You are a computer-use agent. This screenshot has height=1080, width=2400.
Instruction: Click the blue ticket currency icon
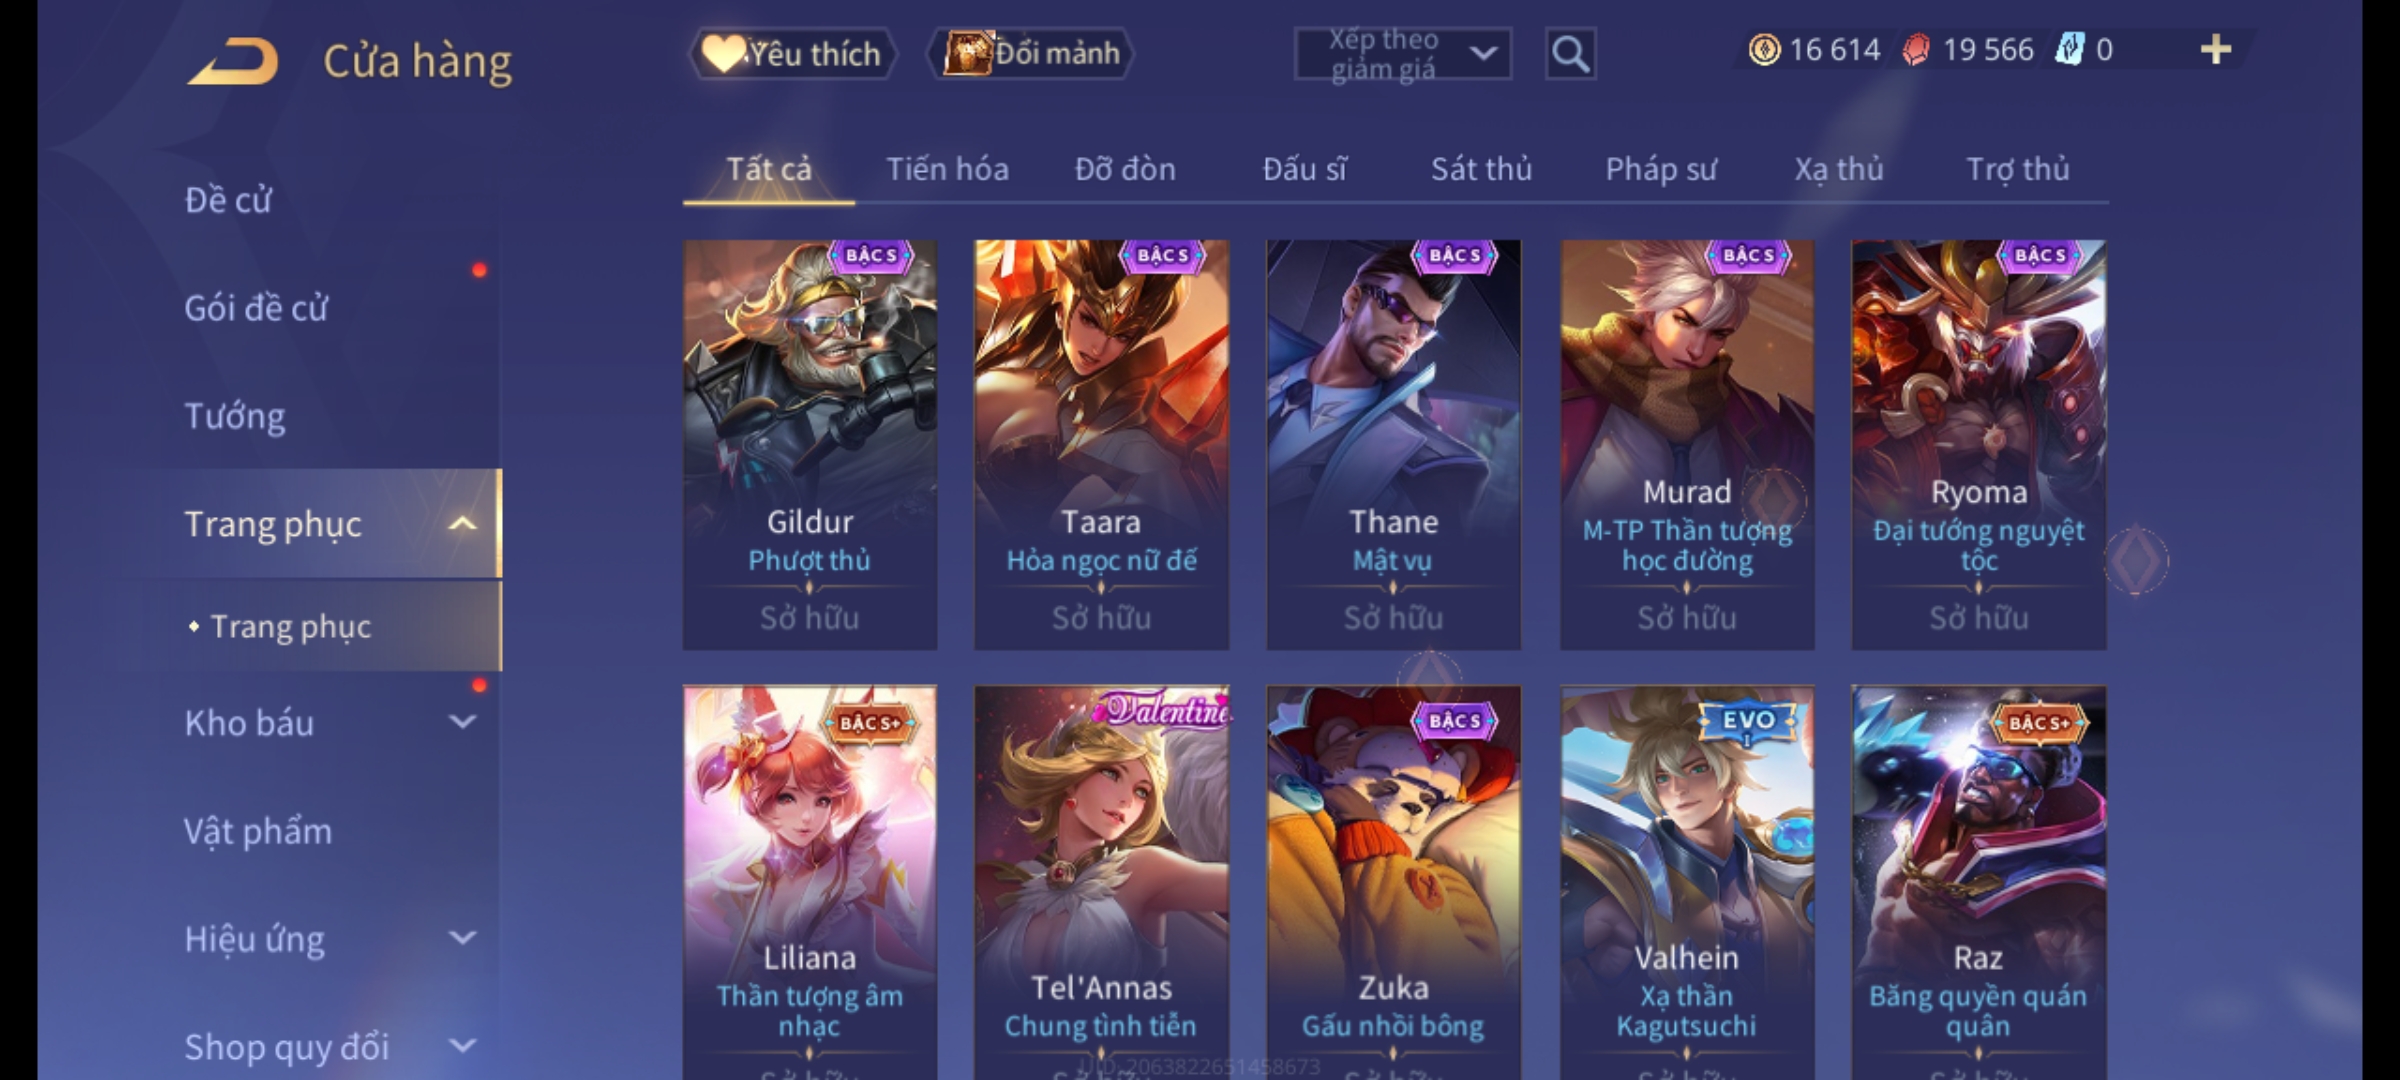click(2068, 50)
